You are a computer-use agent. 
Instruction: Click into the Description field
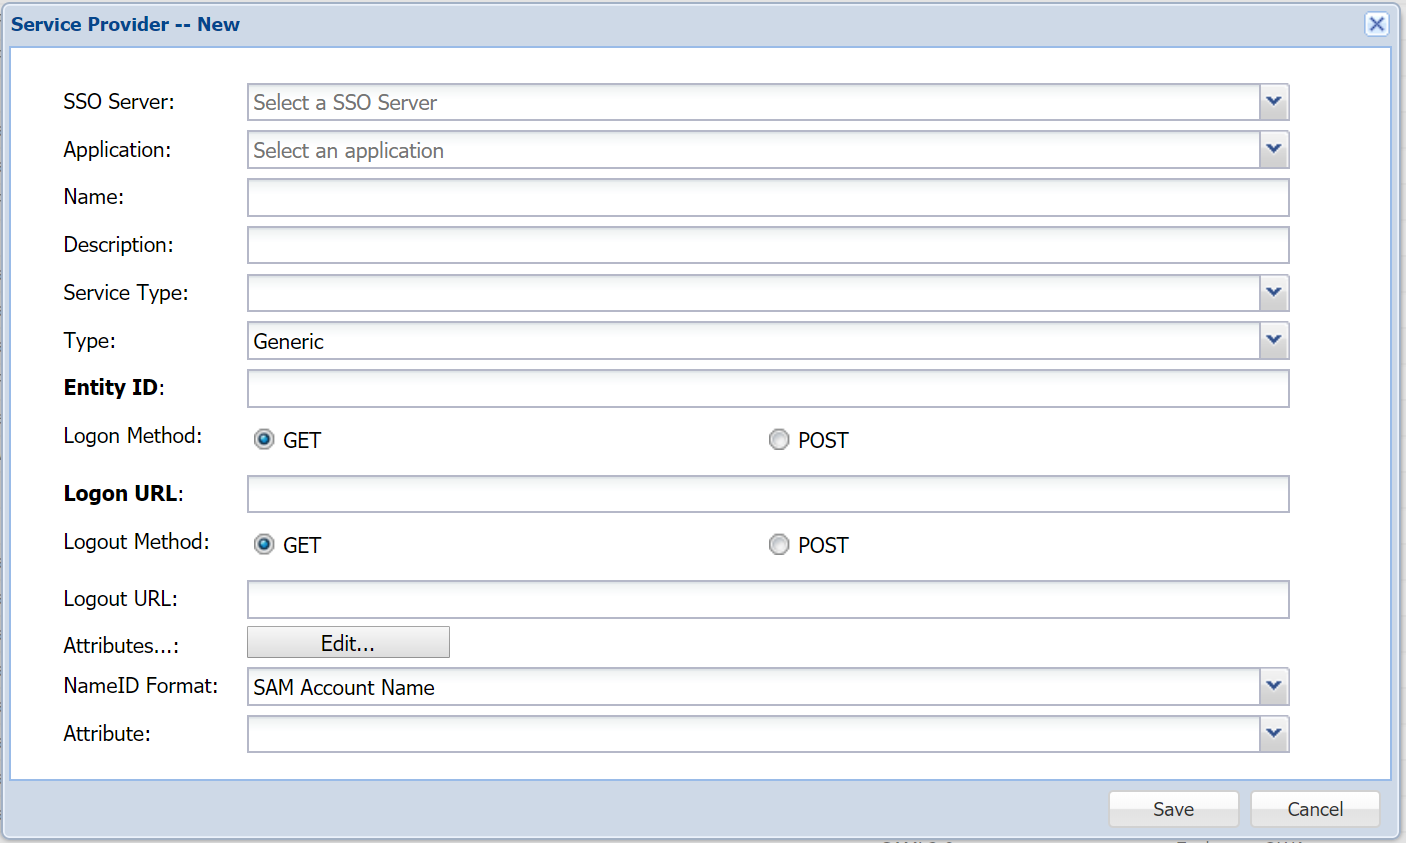[x=767, y=245]
